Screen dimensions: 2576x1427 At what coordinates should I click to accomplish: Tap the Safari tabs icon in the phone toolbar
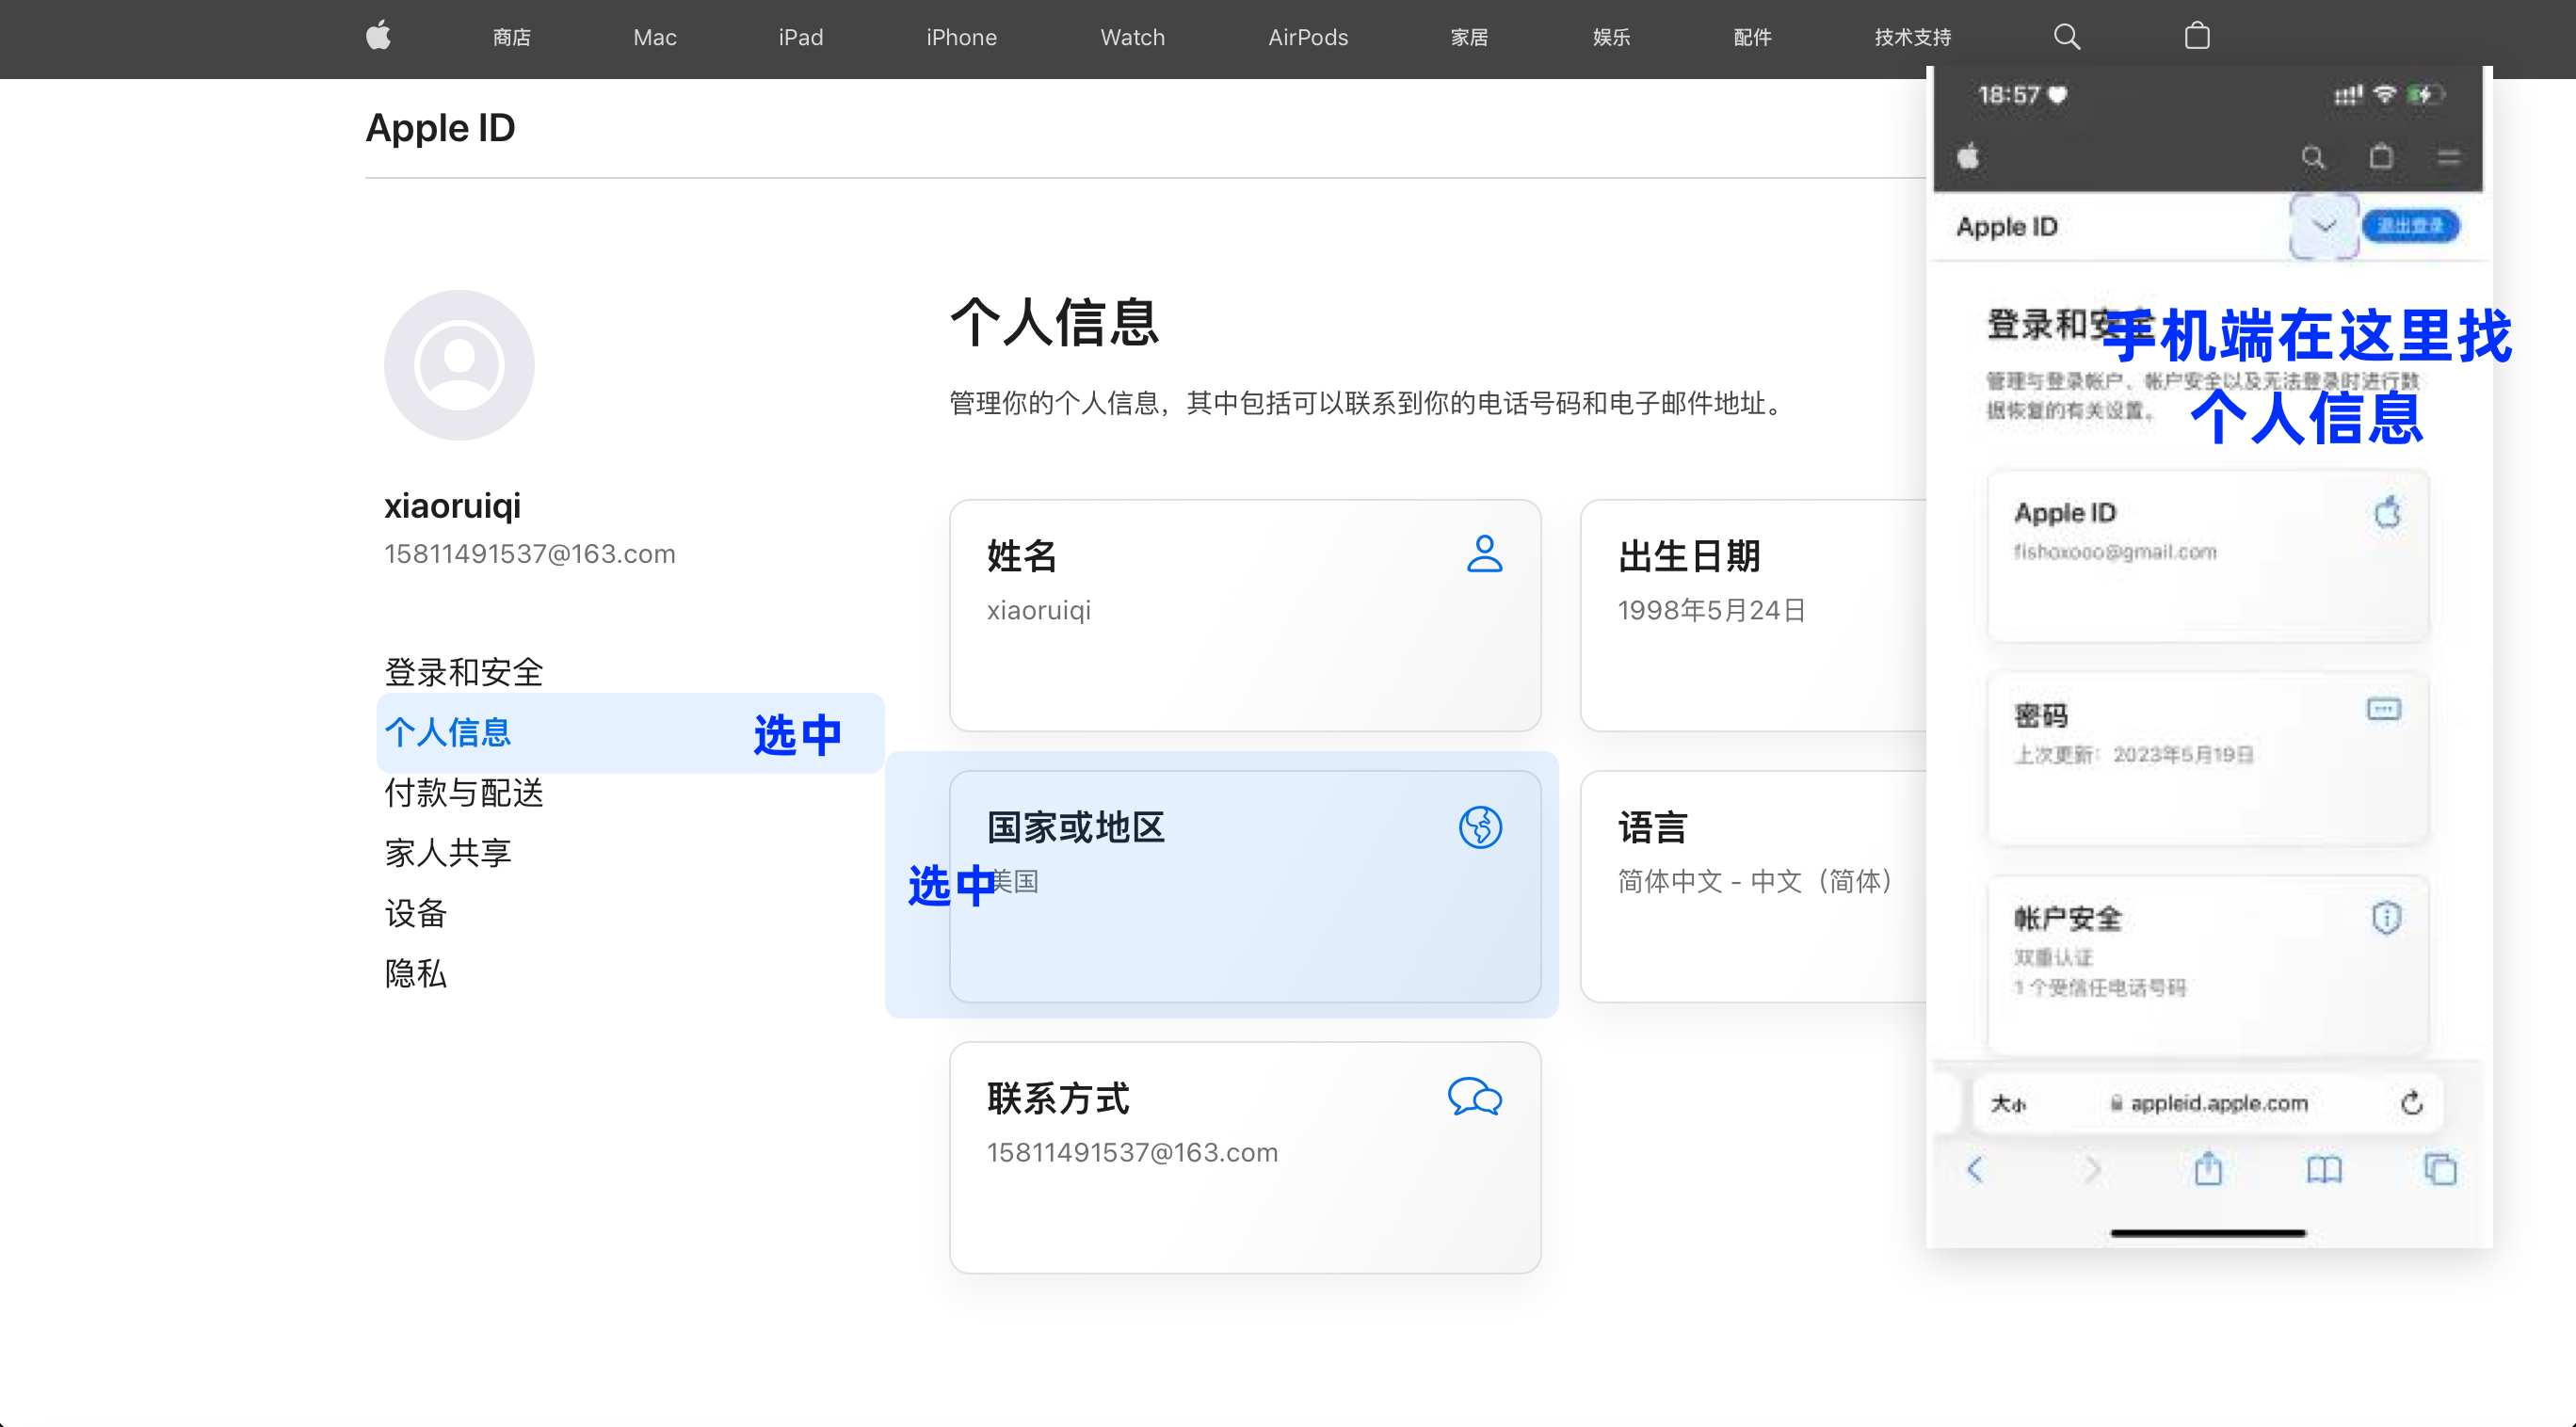2440,1169
